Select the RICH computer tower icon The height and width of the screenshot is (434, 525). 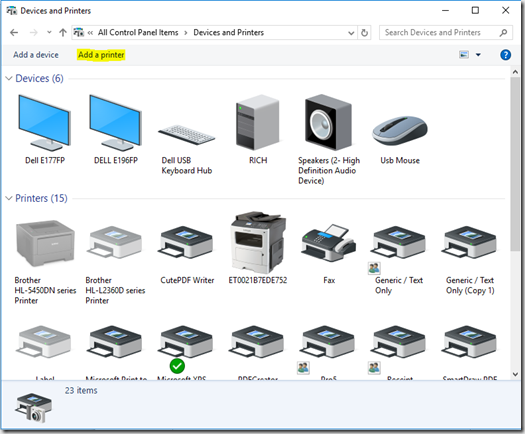coord(257,122)
